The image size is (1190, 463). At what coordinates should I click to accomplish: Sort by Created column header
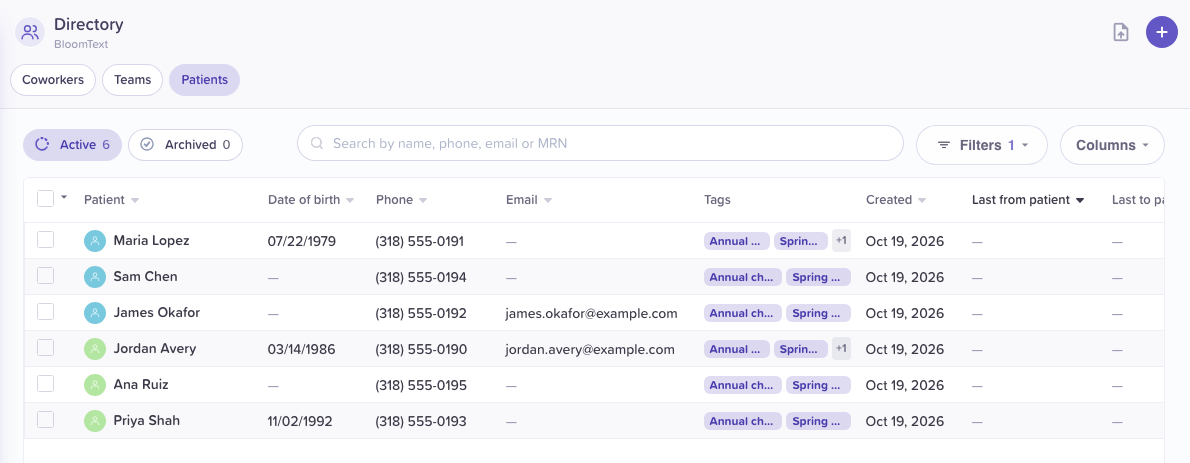896,200
